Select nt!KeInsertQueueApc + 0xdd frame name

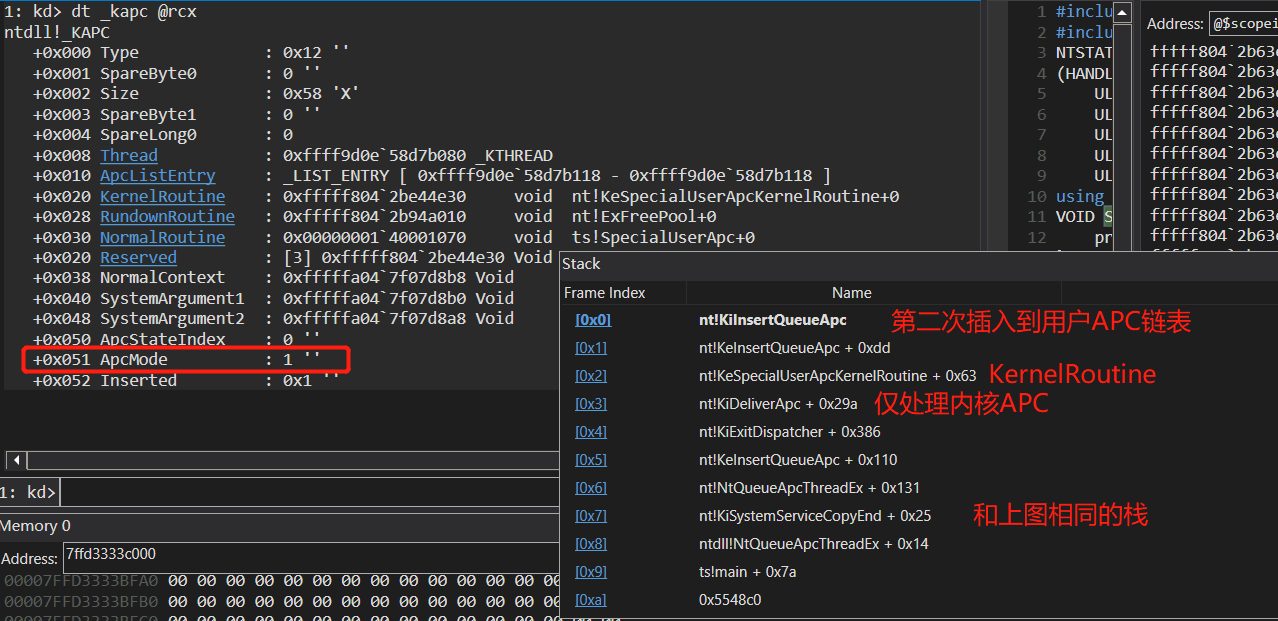794,348
